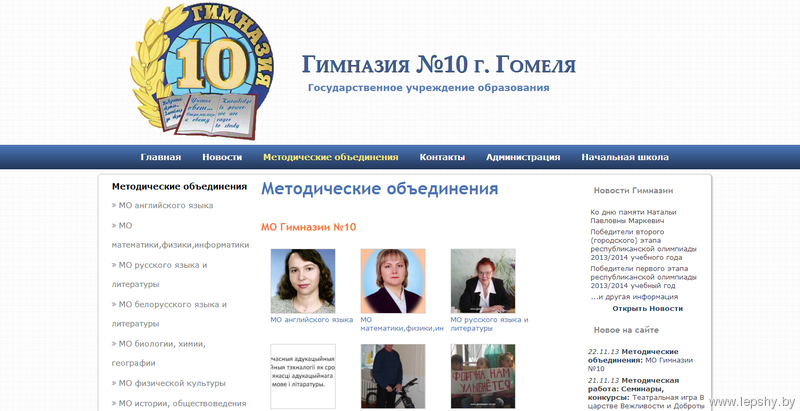
Task: Open caption link МО английского языка under photo
Action: pyautogui.click(x=312, y=320)
